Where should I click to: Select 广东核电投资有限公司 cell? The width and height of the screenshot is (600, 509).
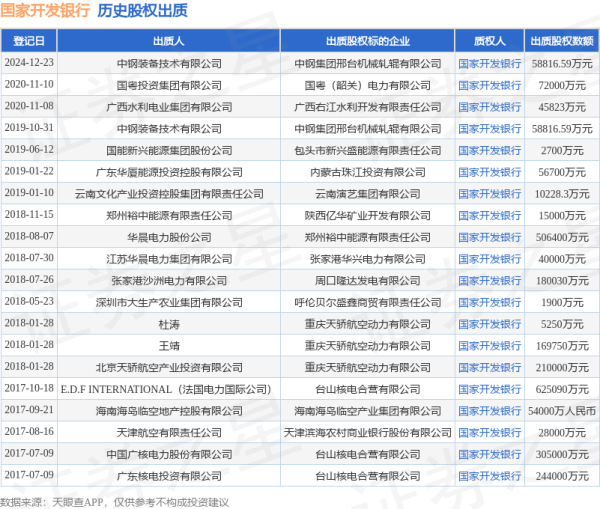pyautogui.click(x=169, y=476)
